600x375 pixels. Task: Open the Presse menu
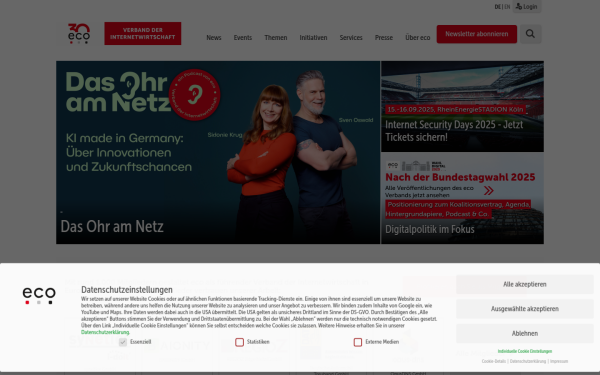pos(384,38)
